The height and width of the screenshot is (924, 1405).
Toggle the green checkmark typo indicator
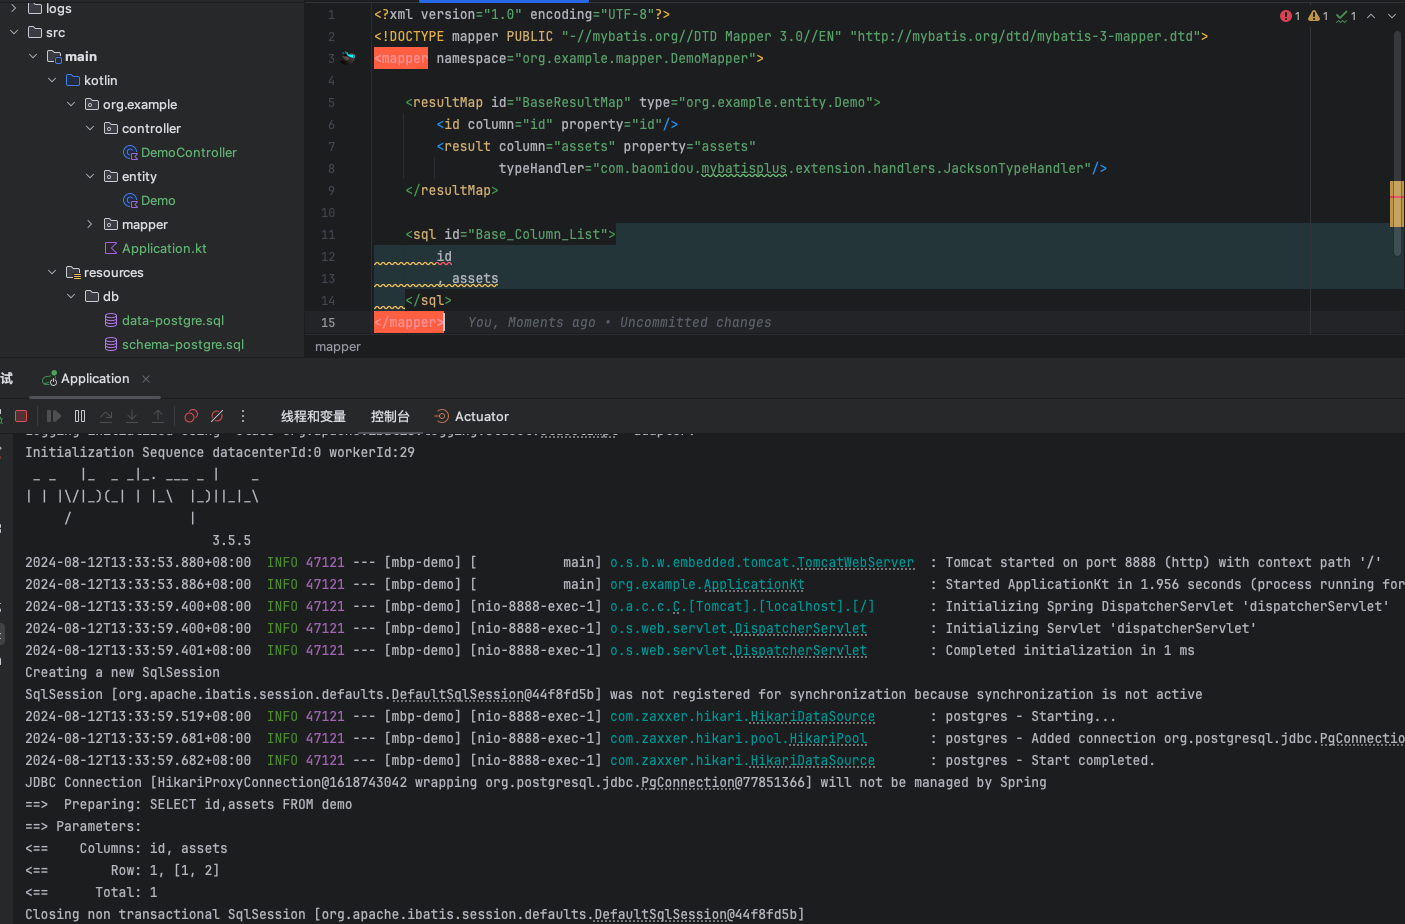coord(1343,16)
